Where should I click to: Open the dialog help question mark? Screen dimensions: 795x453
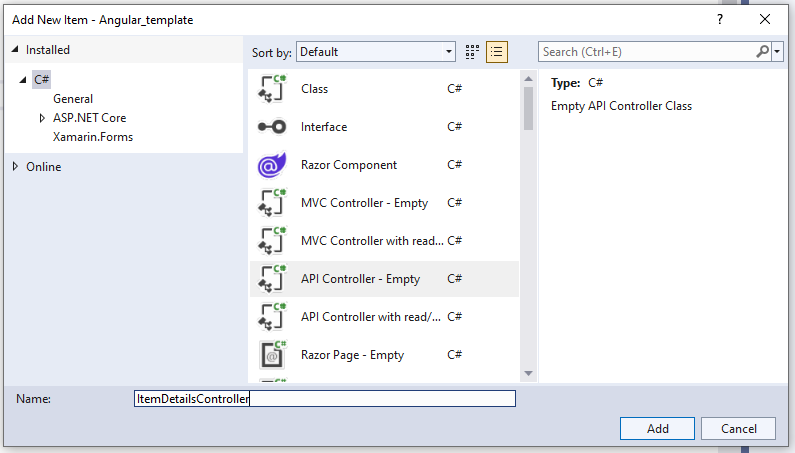[720, 19]
